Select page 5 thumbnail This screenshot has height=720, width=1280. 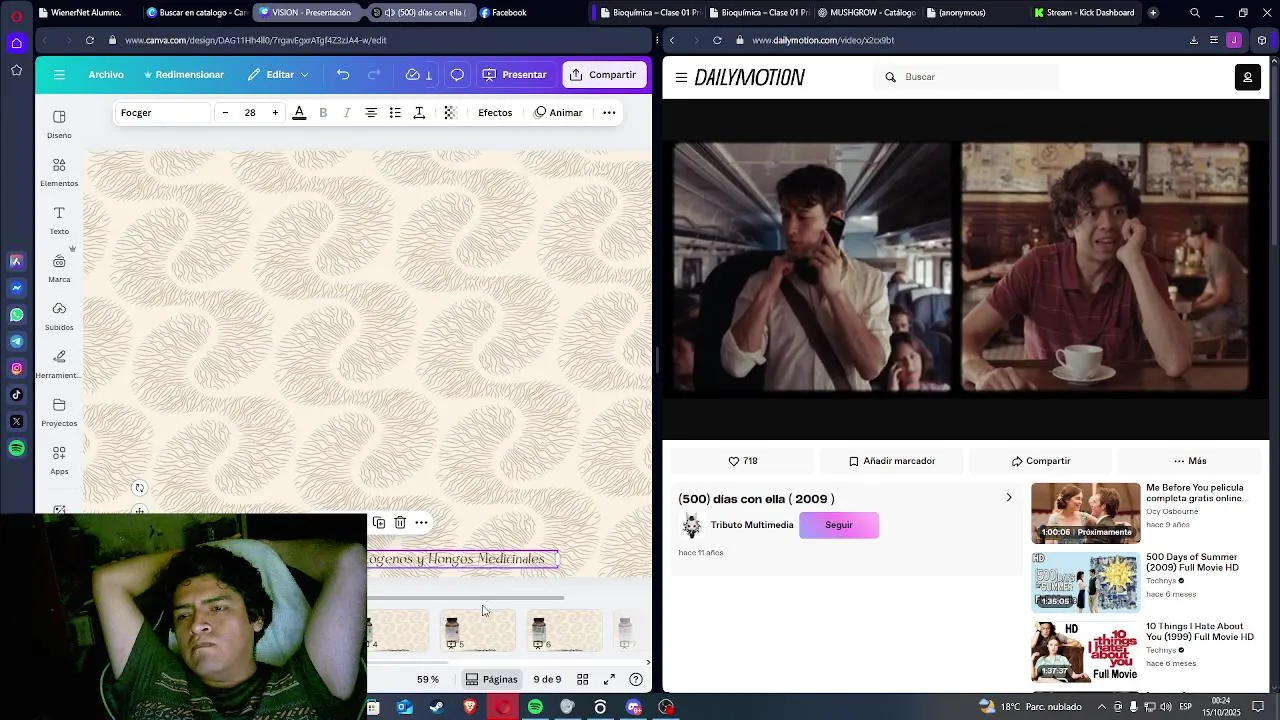click(478, 631)
